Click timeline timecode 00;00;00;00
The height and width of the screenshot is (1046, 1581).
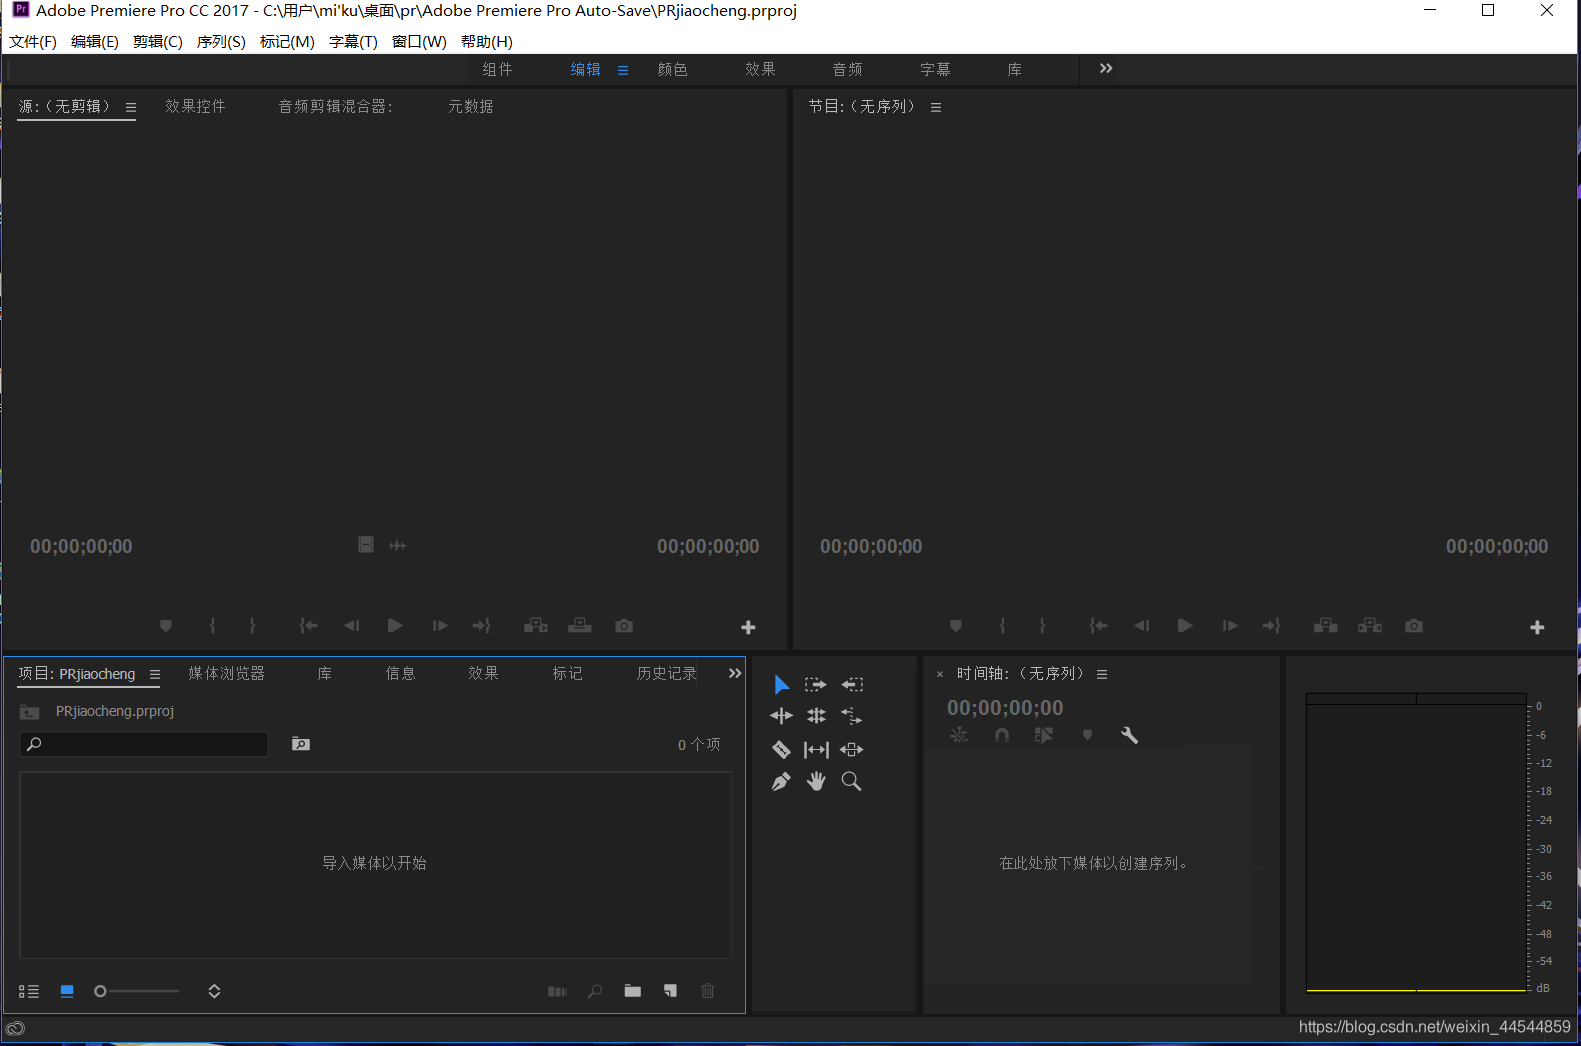[1005, 708]
